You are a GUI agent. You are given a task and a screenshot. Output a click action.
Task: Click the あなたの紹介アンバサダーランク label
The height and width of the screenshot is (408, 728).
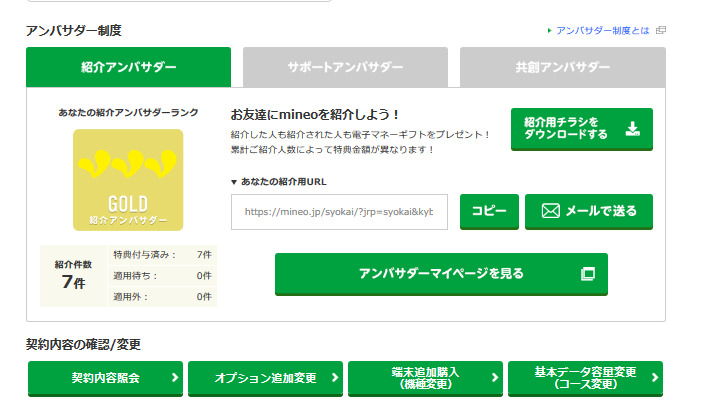point(128,112)
